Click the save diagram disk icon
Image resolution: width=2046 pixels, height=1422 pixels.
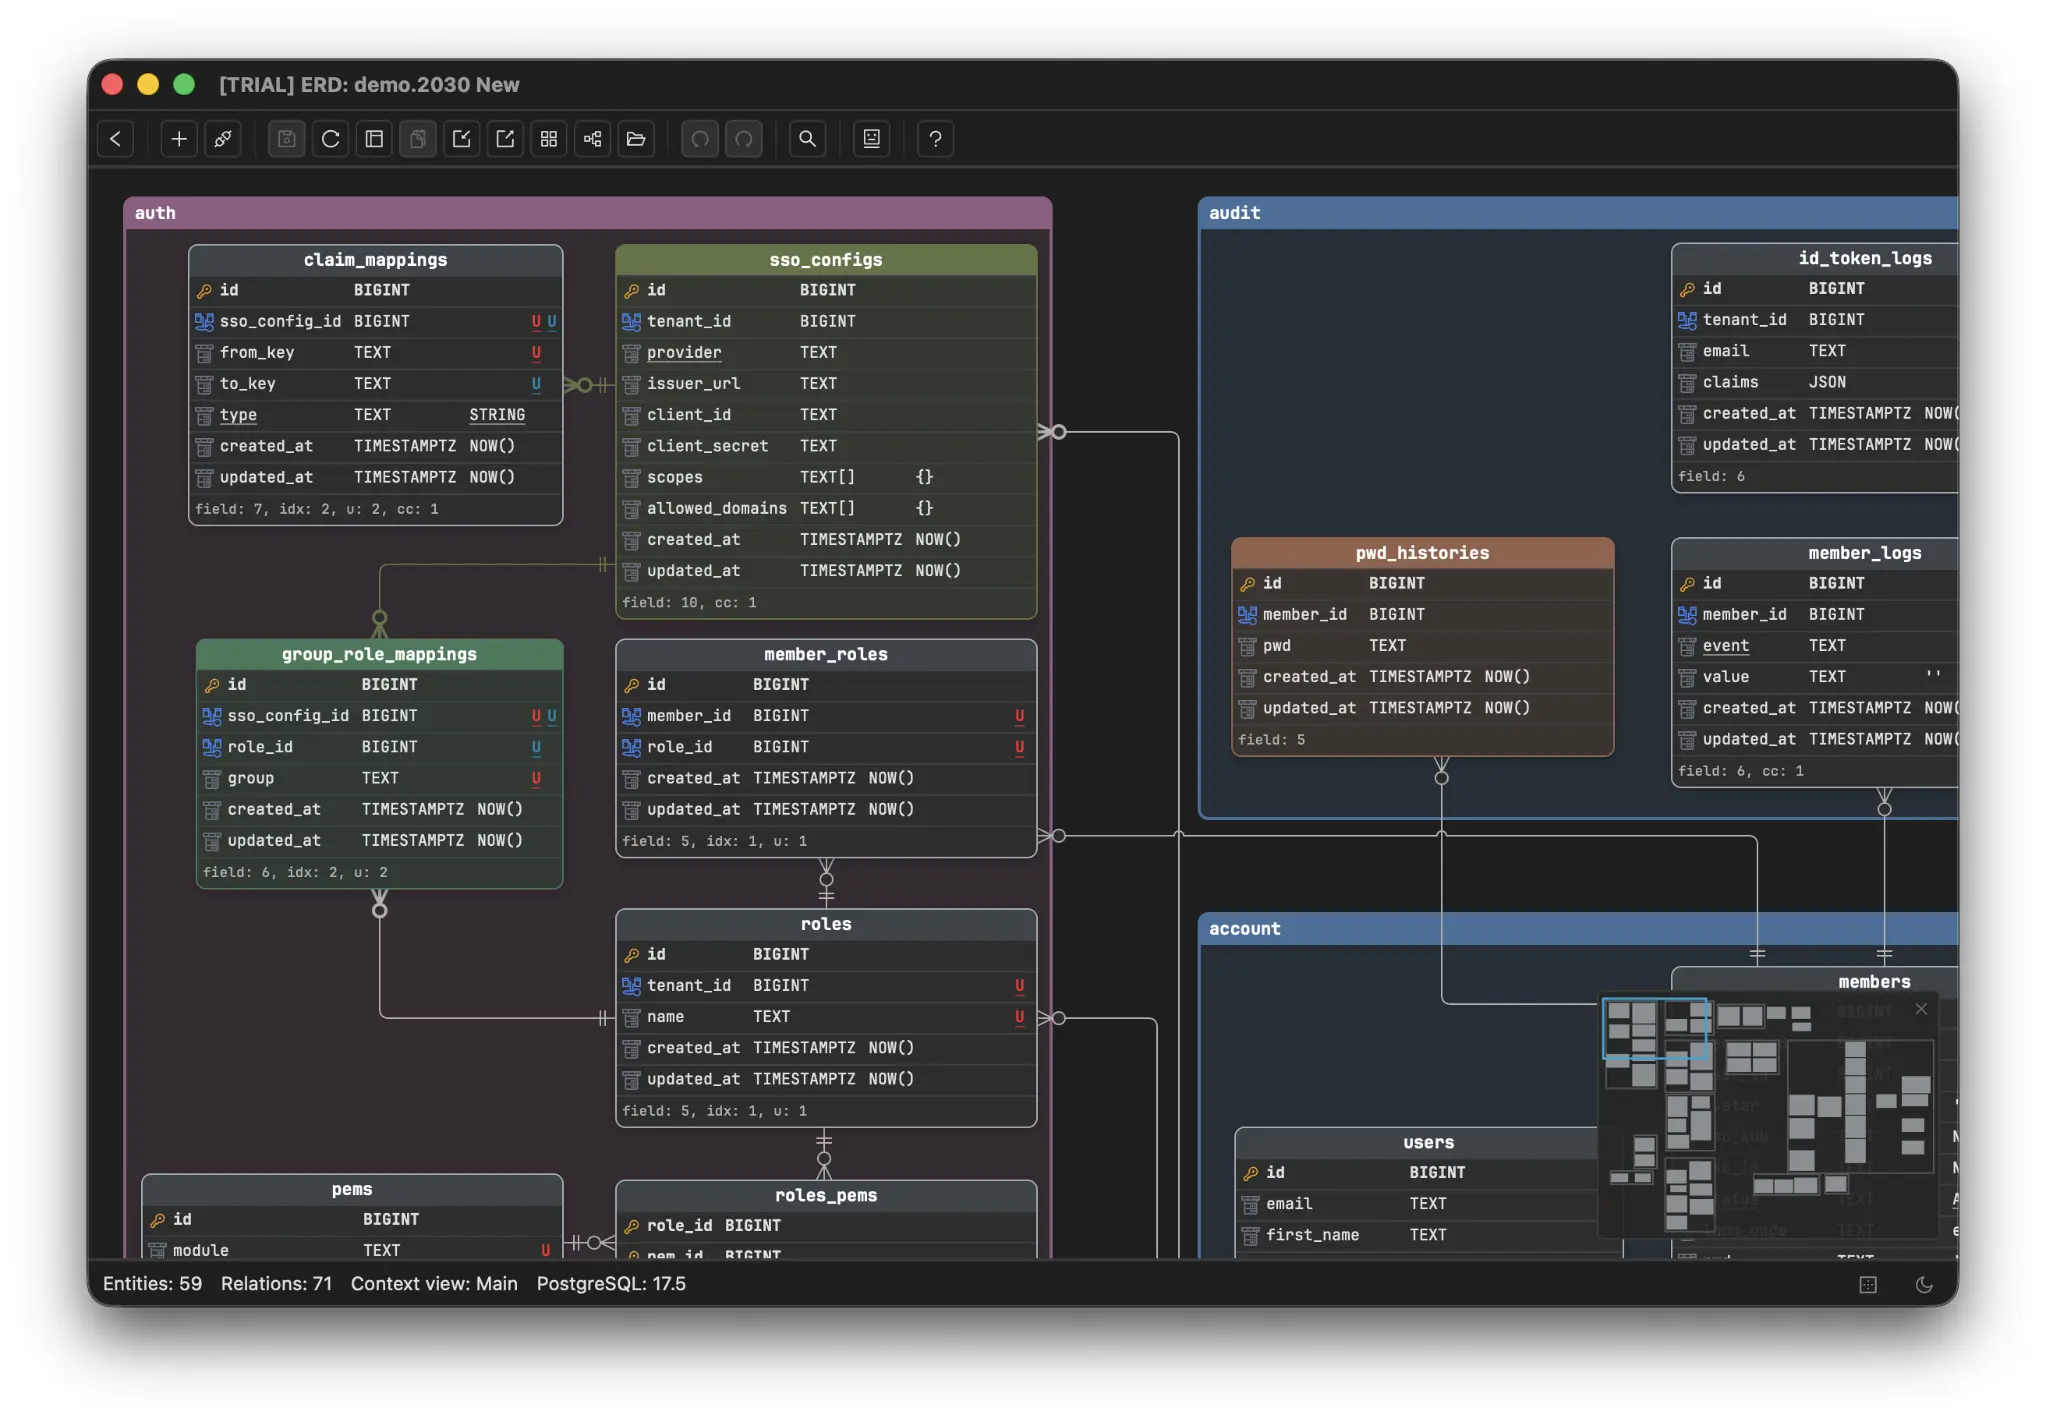click(x=287, y=139)
